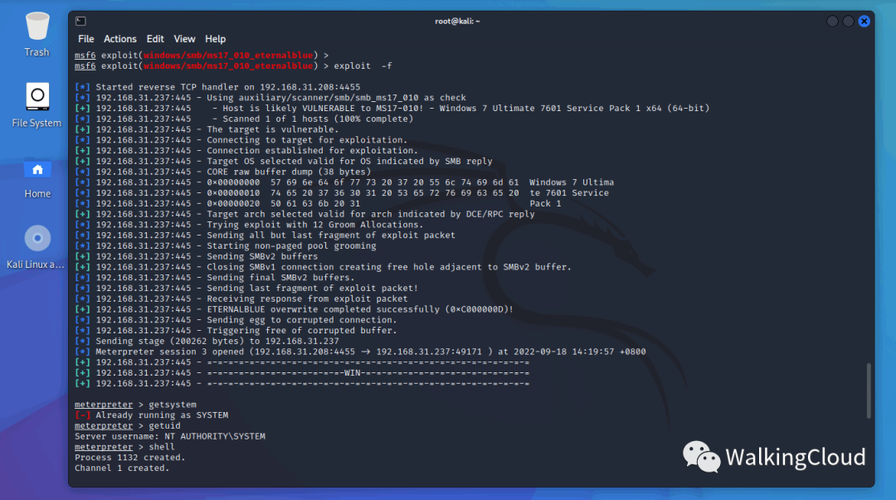Close the terminal window
Screen dimensions: 896x500
[x=864, y=21]
